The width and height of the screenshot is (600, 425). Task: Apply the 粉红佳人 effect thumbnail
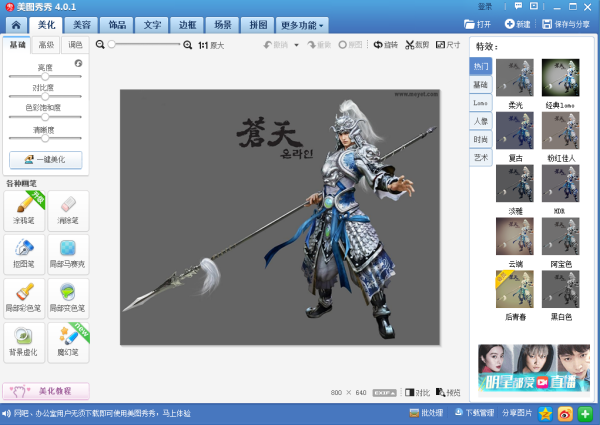coord(561,130)
